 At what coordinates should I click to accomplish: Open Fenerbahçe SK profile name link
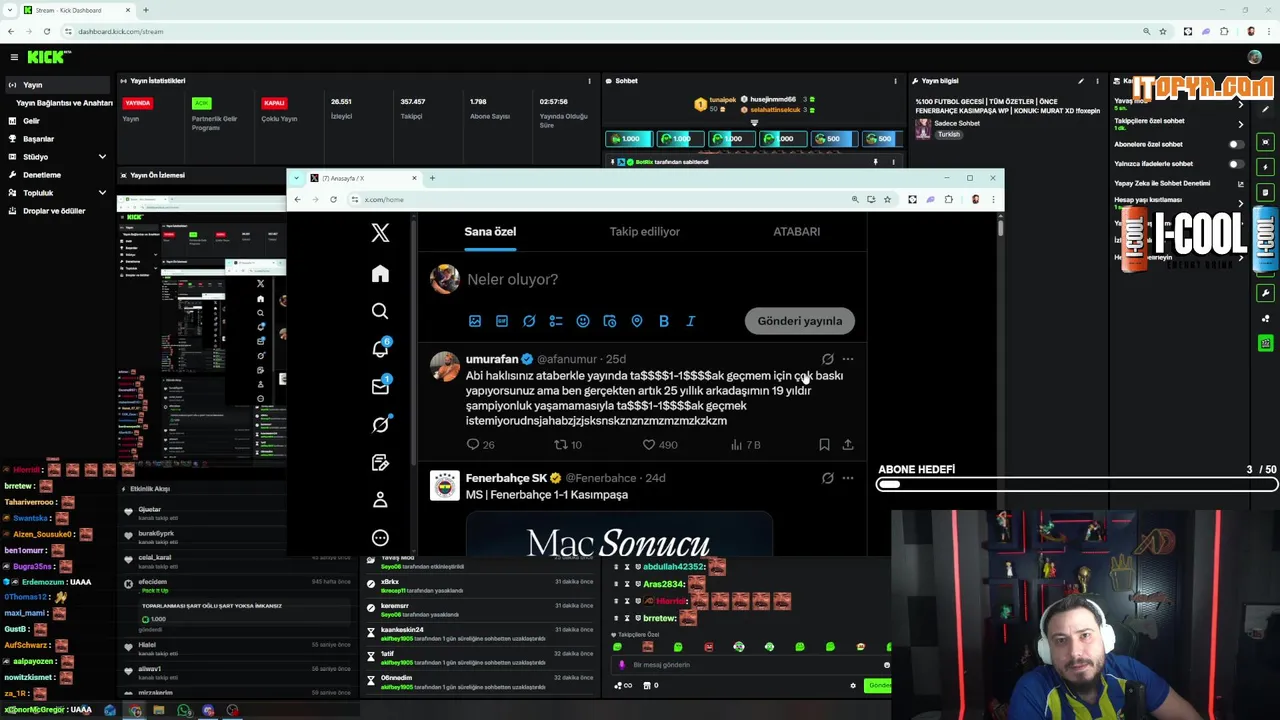pos(506,478)
